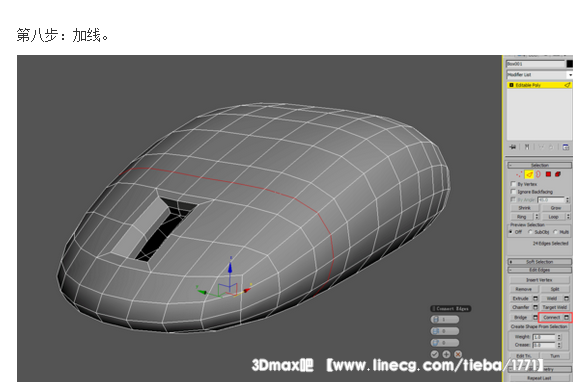The height and width of the screenshot is (382, 573).
Task: Select Element sub-object mode icon
Action: [558, 174]
